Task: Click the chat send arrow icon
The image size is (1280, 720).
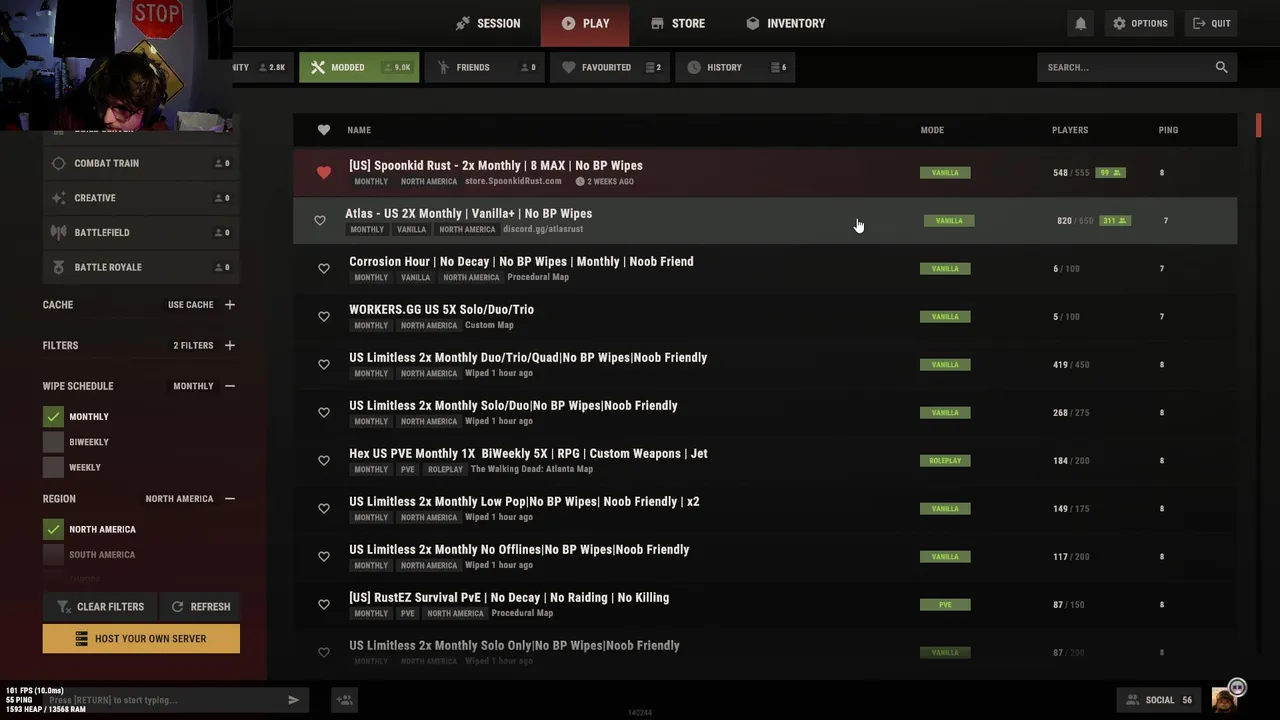Action: coord(293,700)
